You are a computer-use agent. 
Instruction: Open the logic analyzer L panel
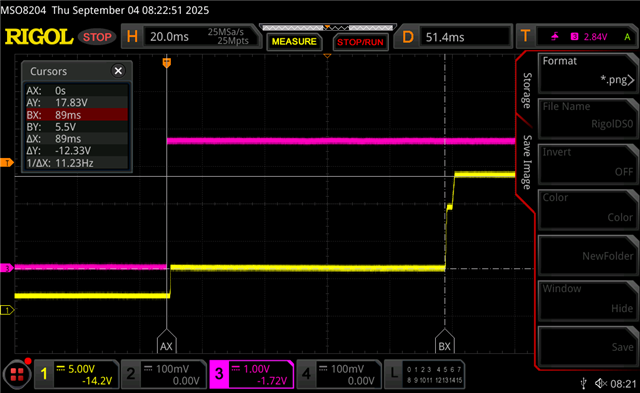click(x=424, y=374)
